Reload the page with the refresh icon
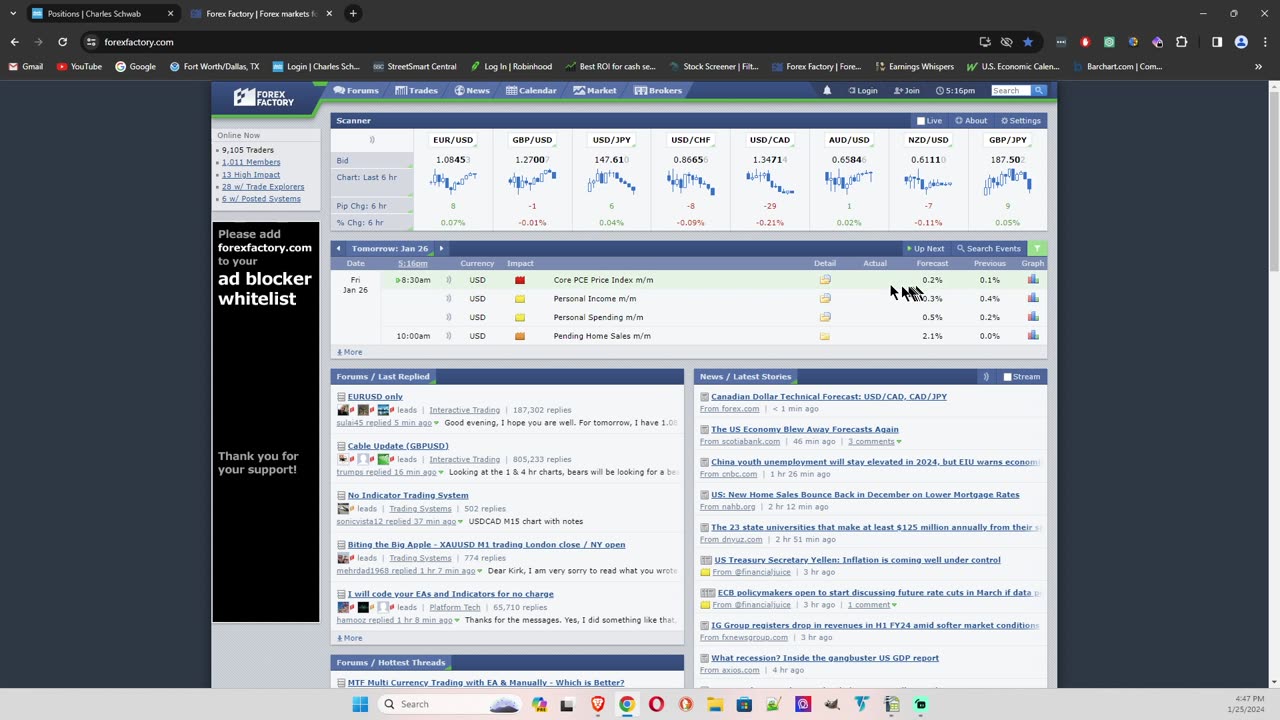Image resolution: width=1280 pixels, height=720 pixels. coord(62,42)
